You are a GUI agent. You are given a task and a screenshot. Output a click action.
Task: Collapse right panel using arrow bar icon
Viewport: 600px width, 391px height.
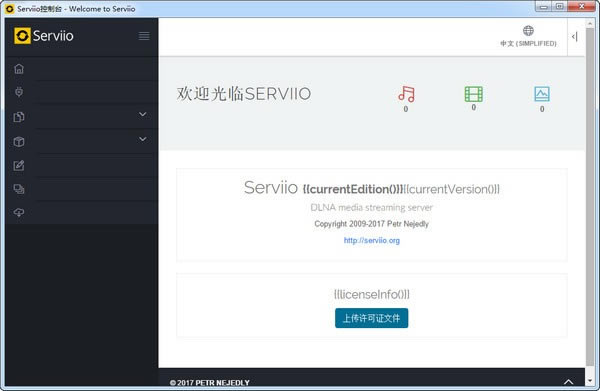[574, 37]
